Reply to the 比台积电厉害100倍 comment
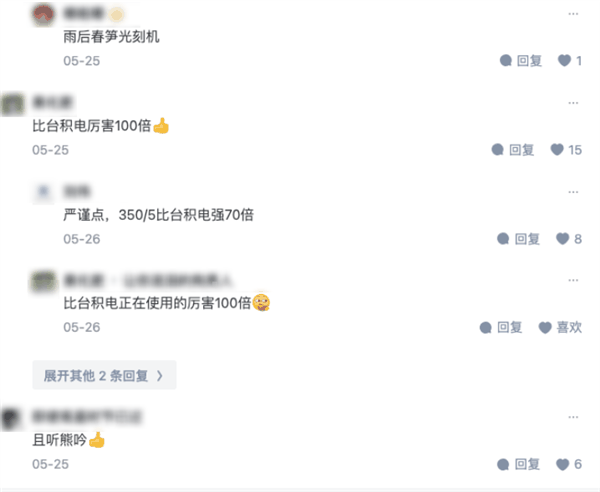 [513, 150]
